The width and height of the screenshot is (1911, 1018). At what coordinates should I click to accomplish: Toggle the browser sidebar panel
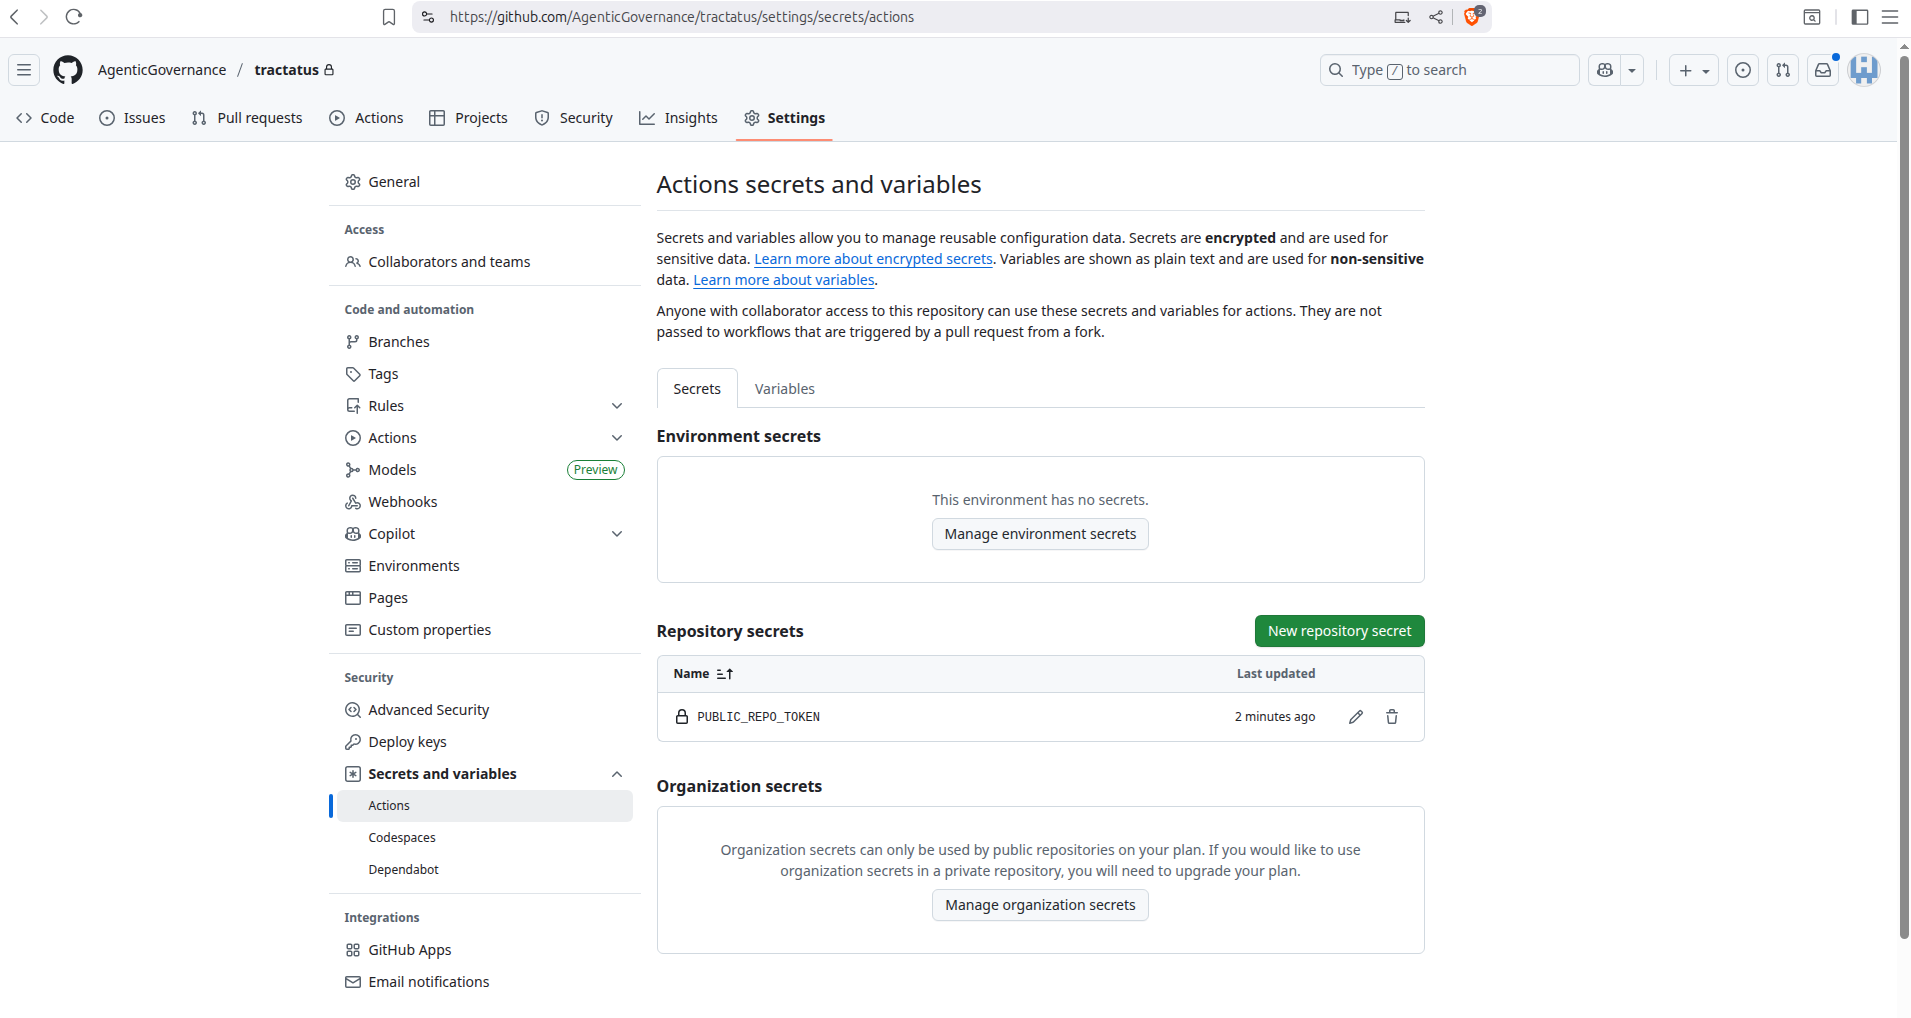pyautogui.click(x=1860, y=17)
